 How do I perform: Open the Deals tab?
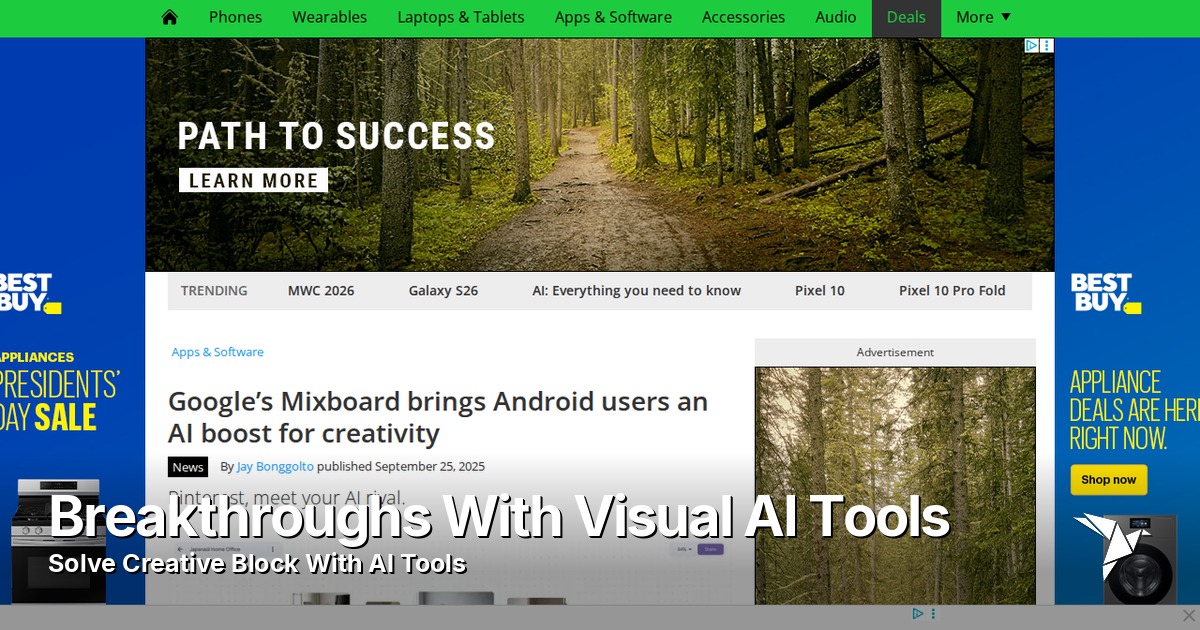pos(906,17)
